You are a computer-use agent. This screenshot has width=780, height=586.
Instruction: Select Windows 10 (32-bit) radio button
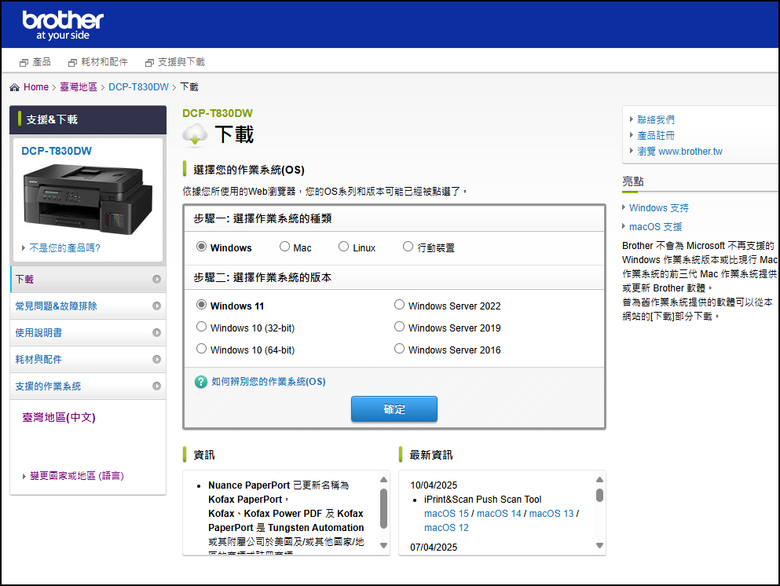click(x=201, y=327)
